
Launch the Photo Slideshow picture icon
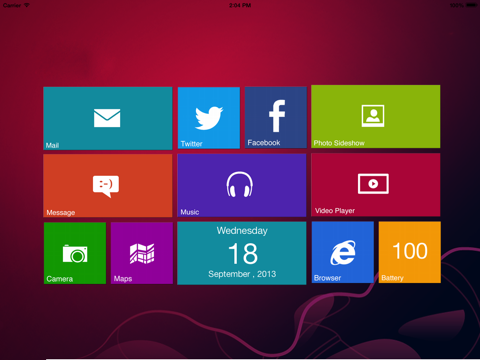373,116
